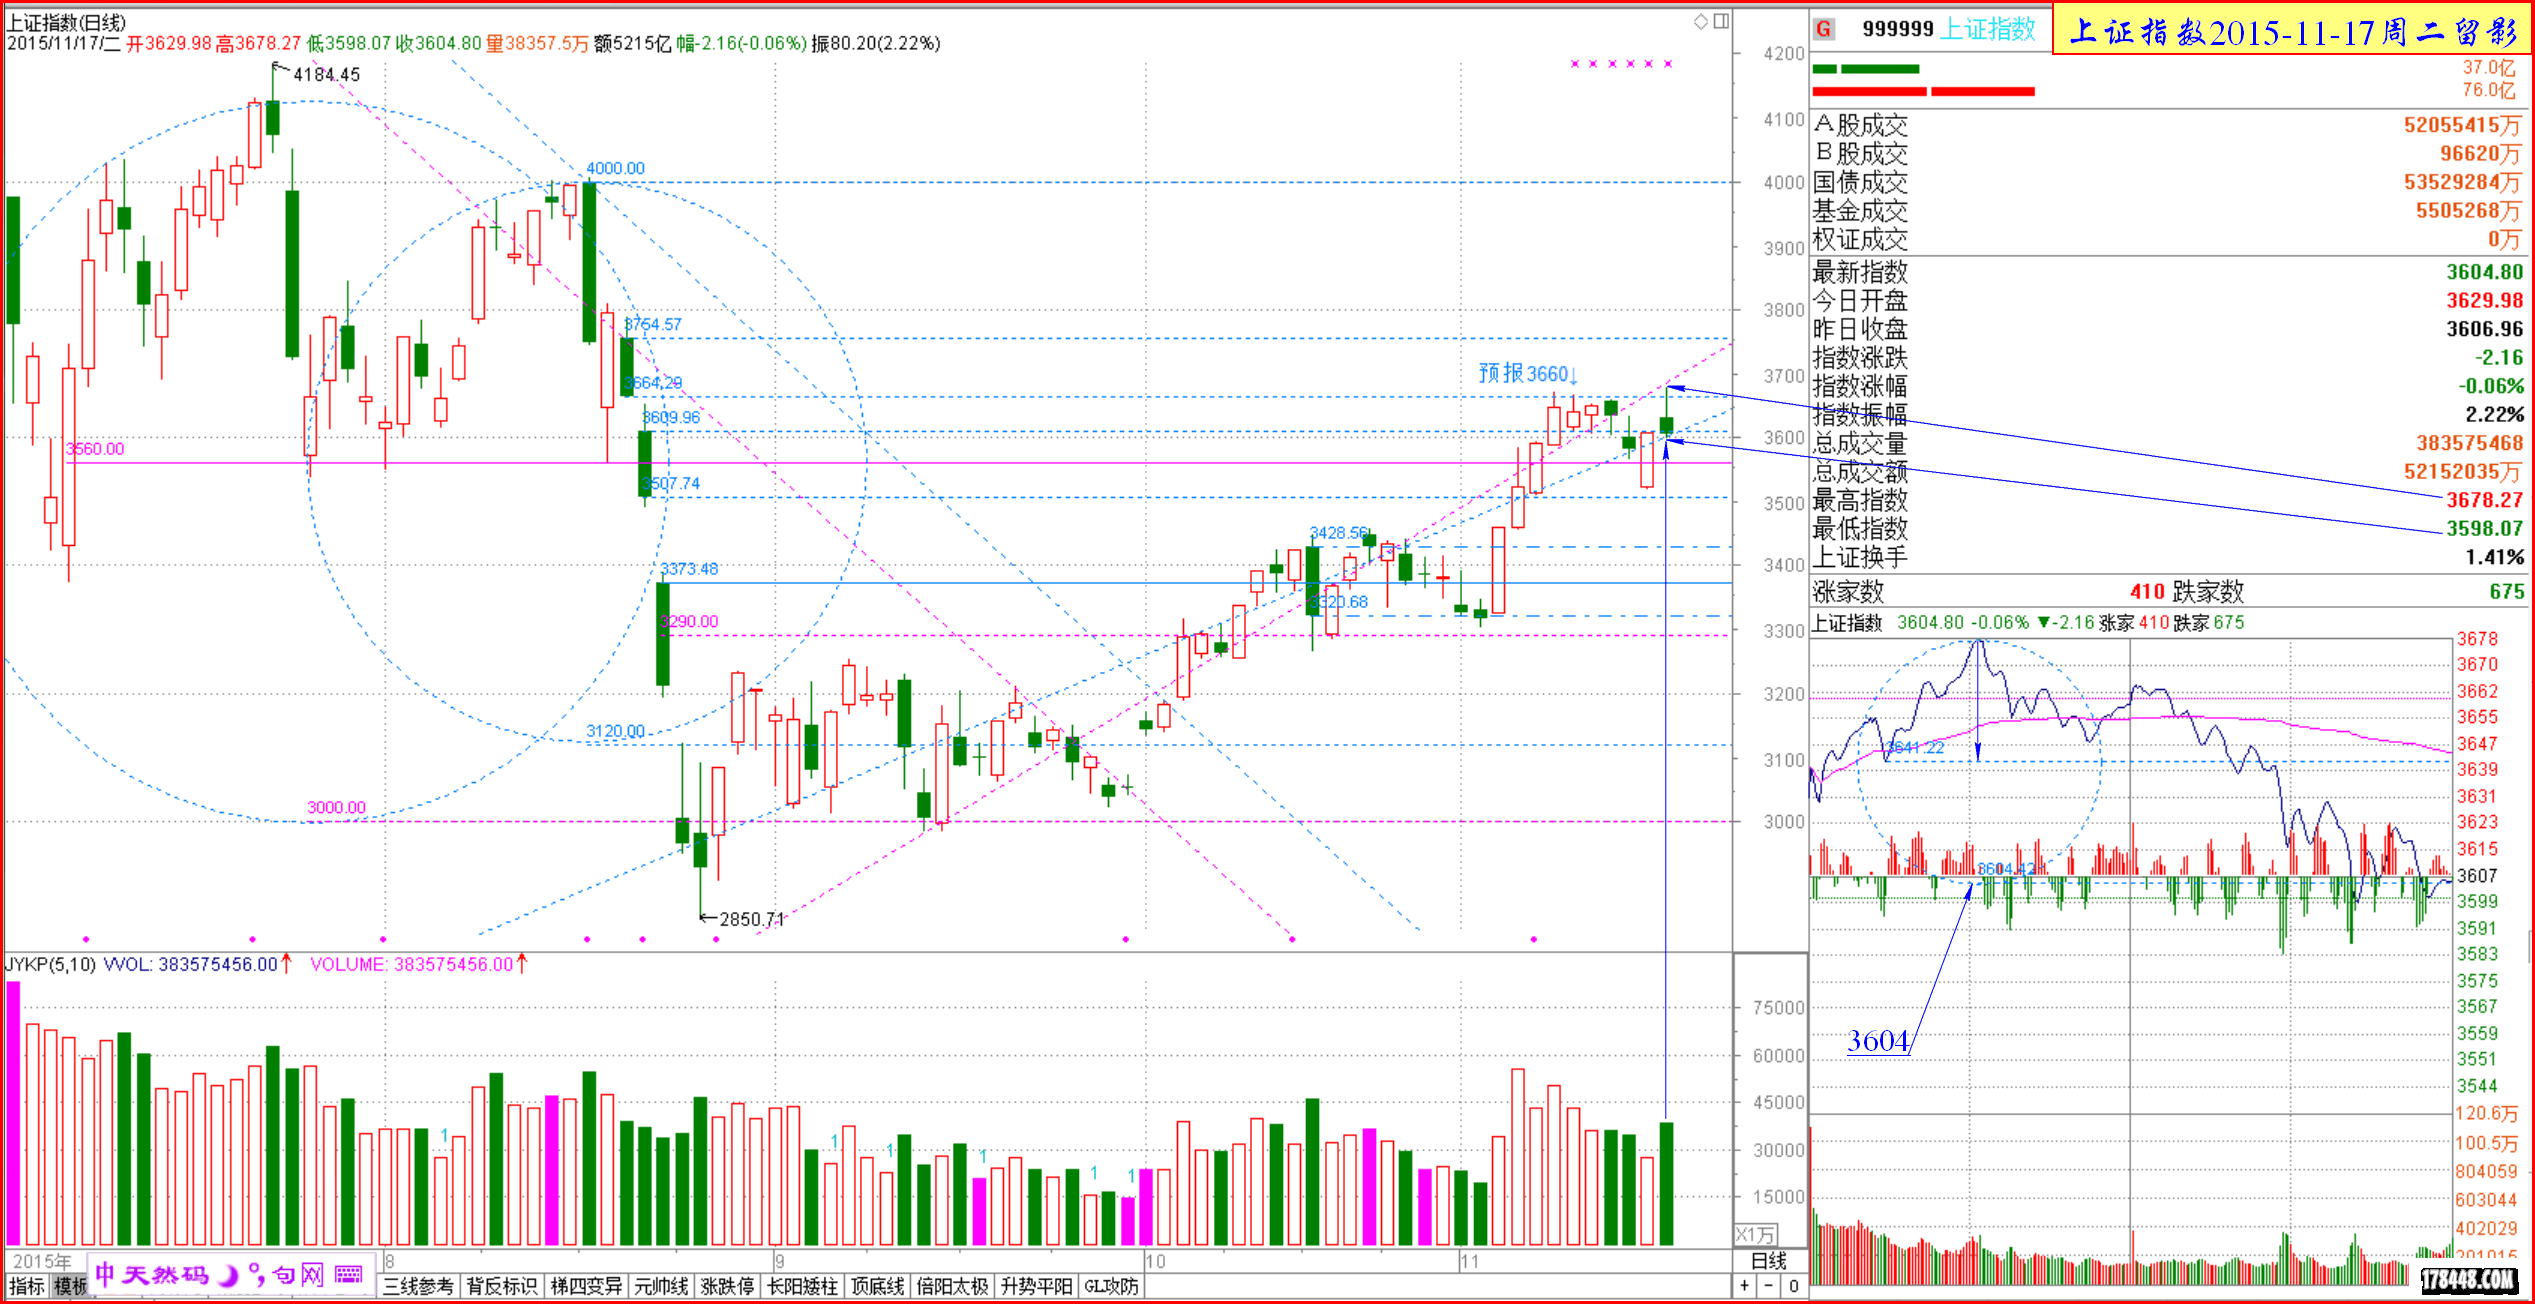Select the 张跌停 indicator tab
This screenshot has width=2535, height=1304.
coord(727,1286)
